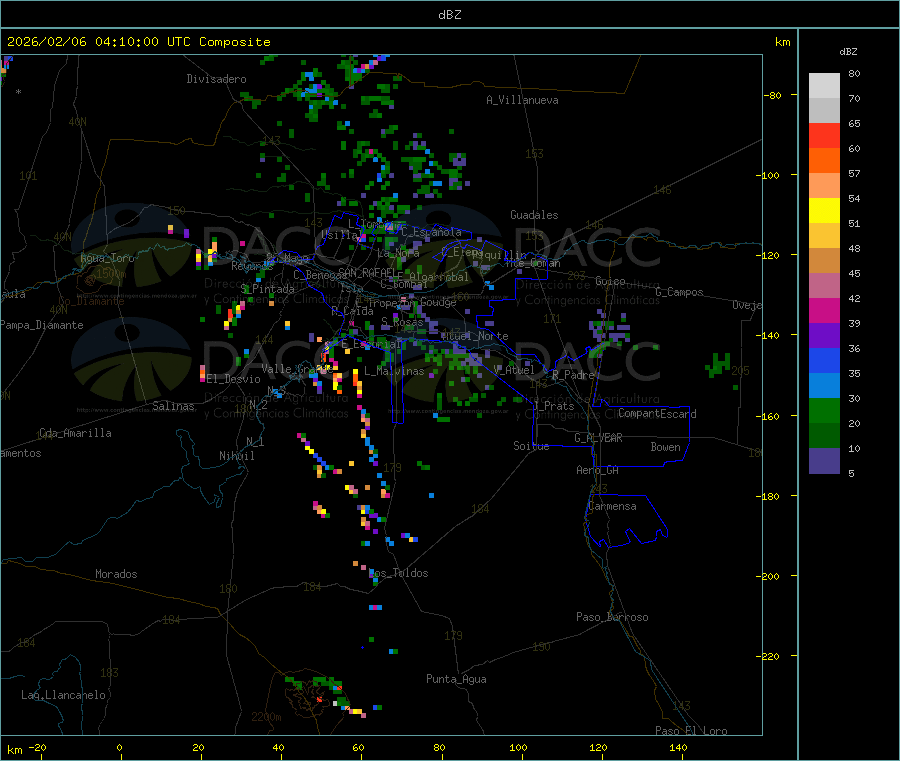Click the '-80' km axis tick label
Image resolution: width=900 pixels, height=761 pixels.
[x=773, y=95]
